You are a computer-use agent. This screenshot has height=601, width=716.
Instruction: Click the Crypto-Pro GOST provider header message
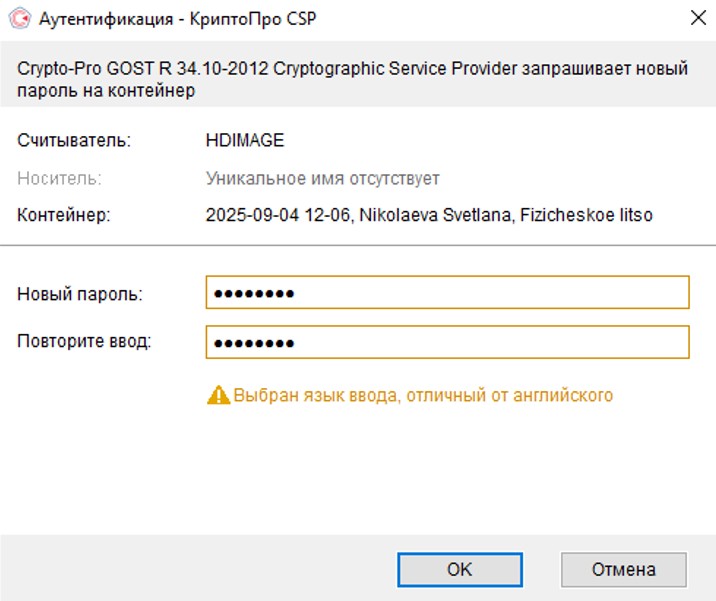(352, 79)
